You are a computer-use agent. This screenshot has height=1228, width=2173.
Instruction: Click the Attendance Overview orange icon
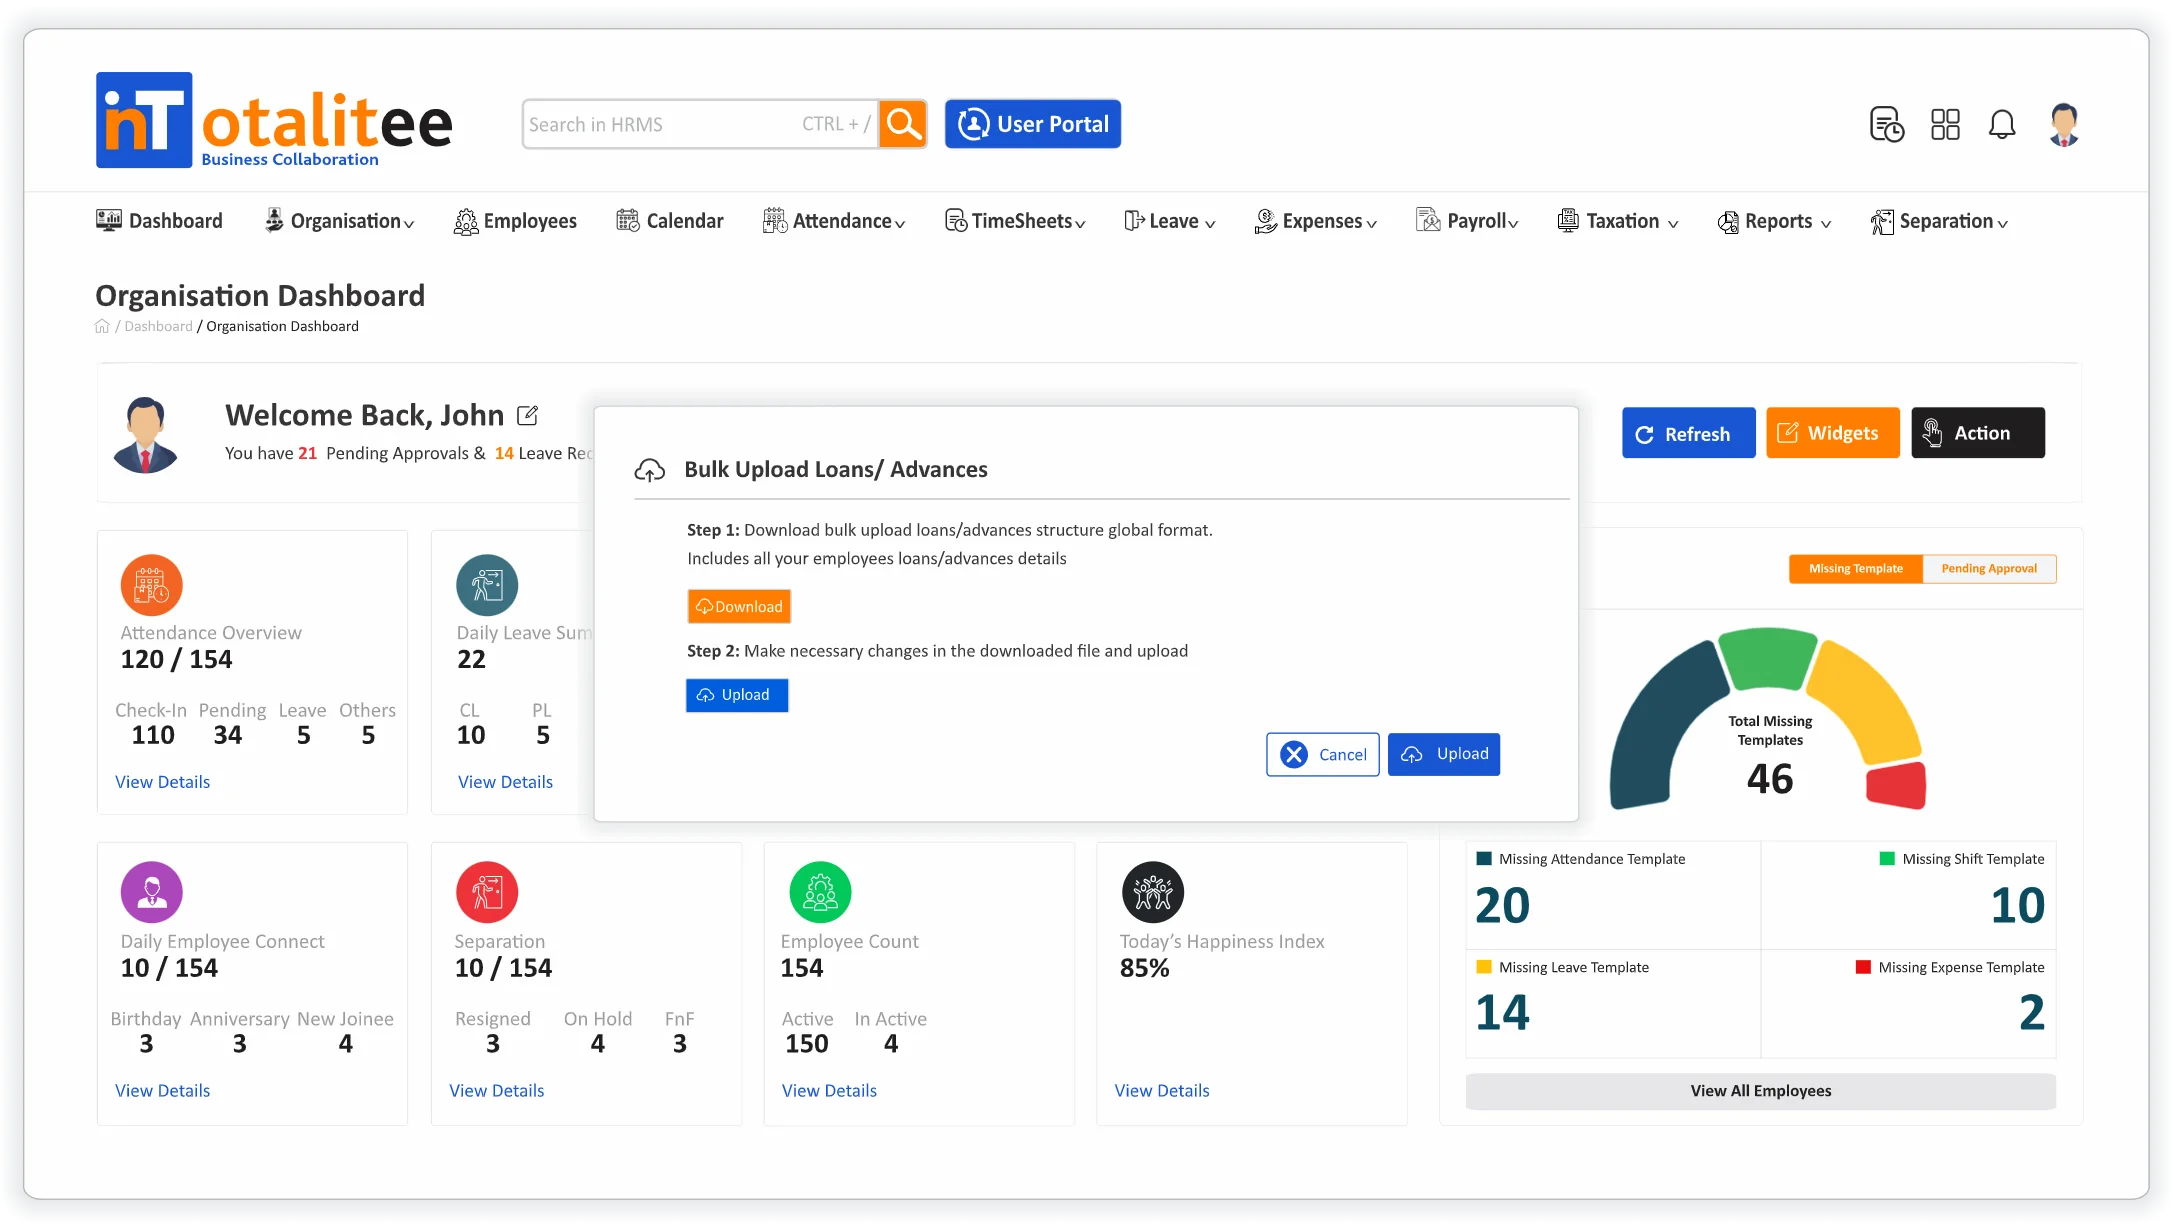(x=151, y=585)
